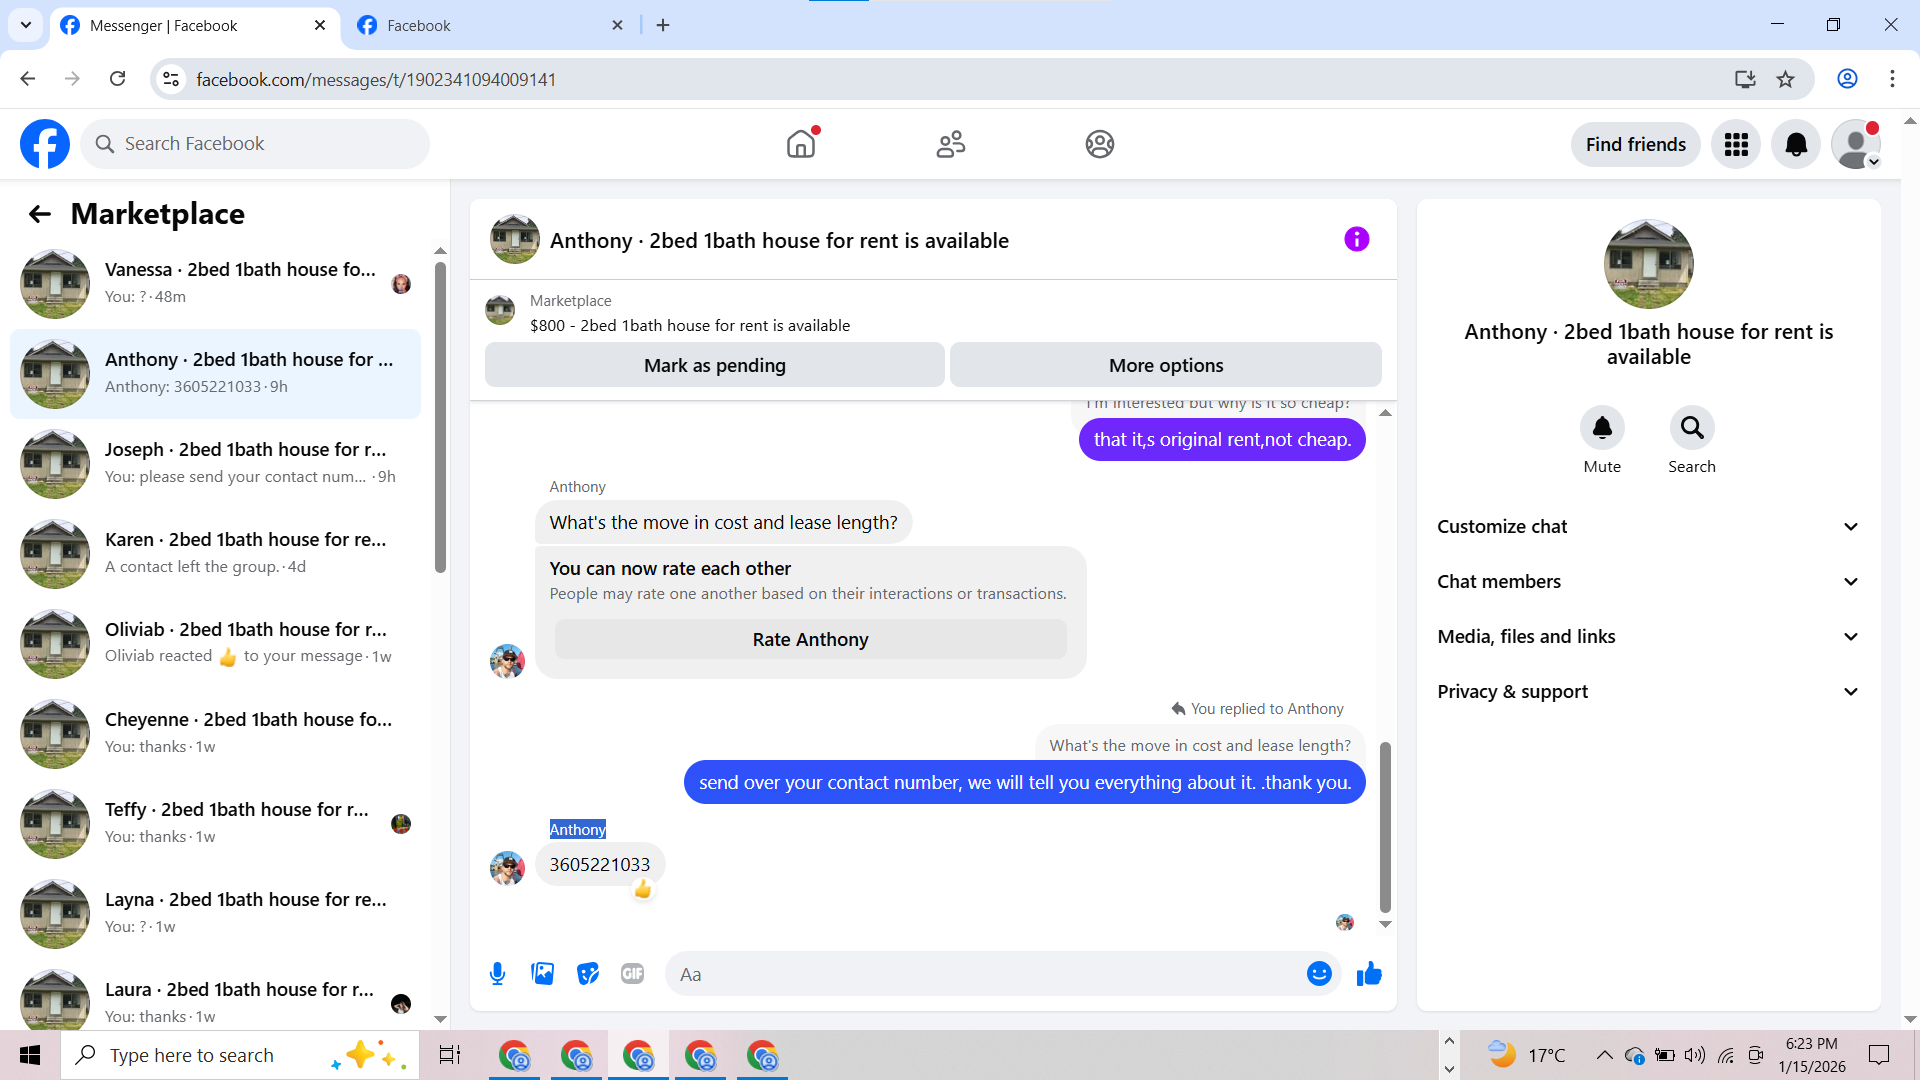The height and width of the screenshot is (1080, 1920).
Task: Click the voice clip microphone icon
Action: [x=497, y=974]
